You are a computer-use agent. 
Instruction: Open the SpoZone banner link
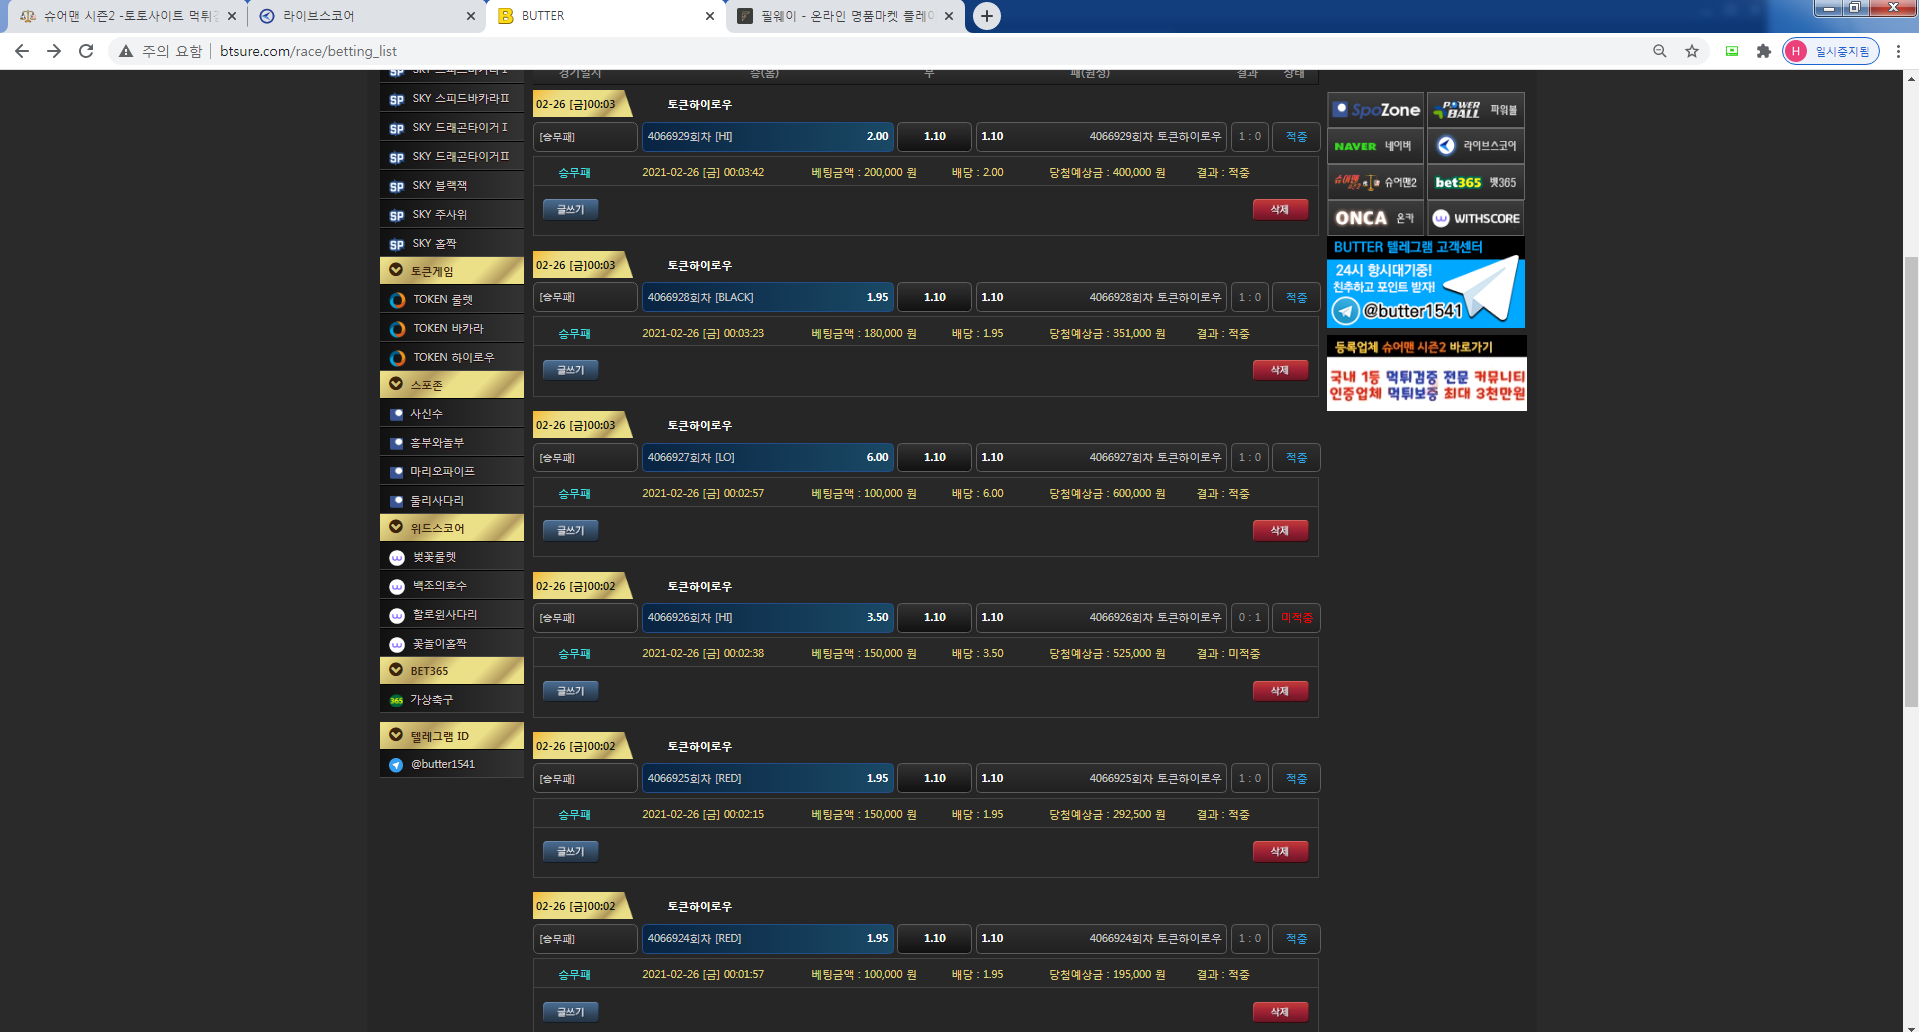coord(1375,110)
